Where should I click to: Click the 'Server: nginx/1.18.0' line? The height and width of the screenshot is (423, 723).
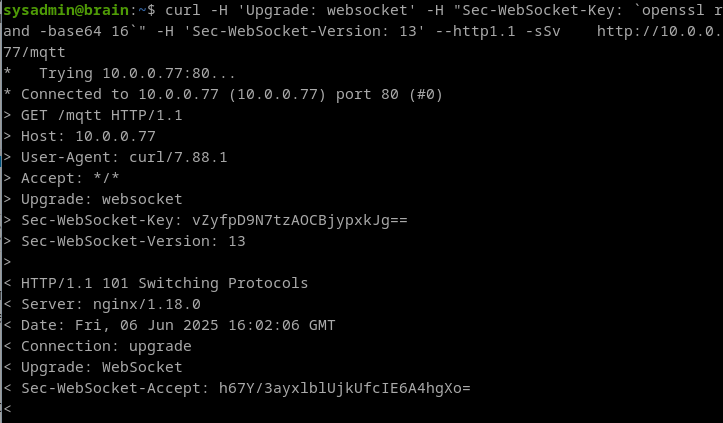pos(111,304)
